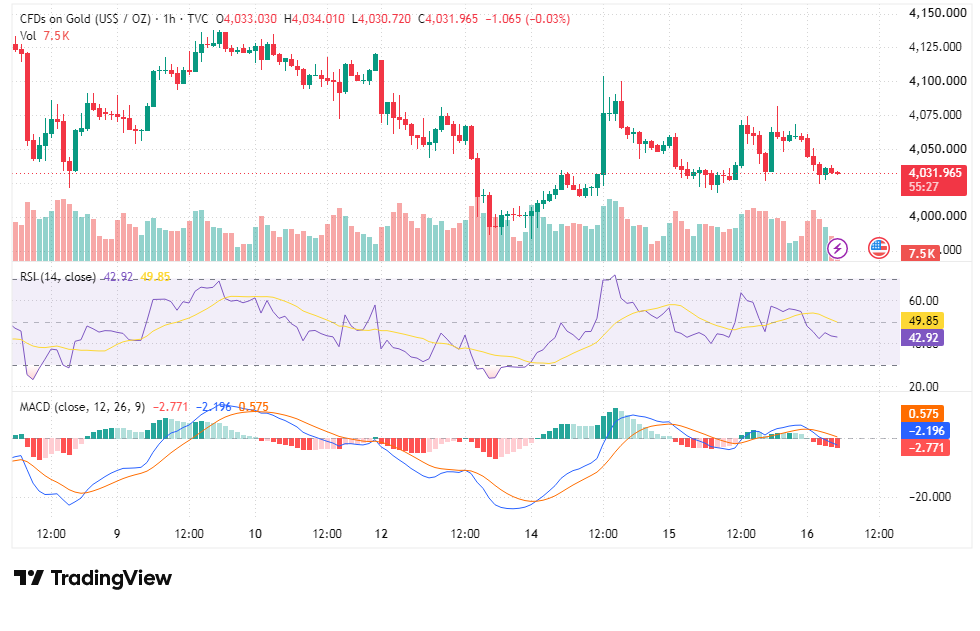Click the US flag economic event icon
980x631 pixels.
click(x=879, y=248)
